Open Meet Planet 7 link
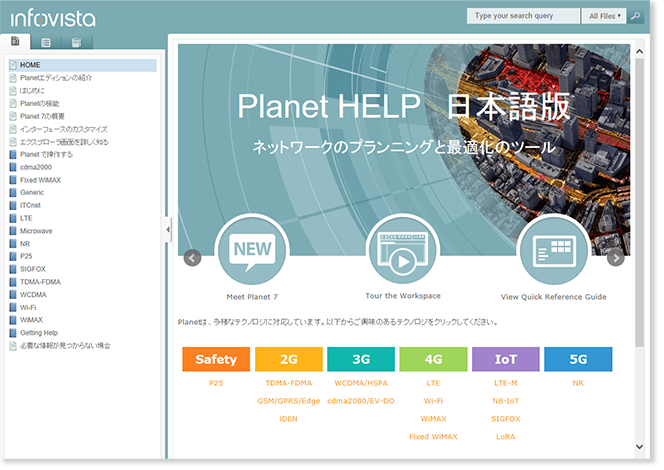Viewport: 664px width, 470px height. (252, 297)
